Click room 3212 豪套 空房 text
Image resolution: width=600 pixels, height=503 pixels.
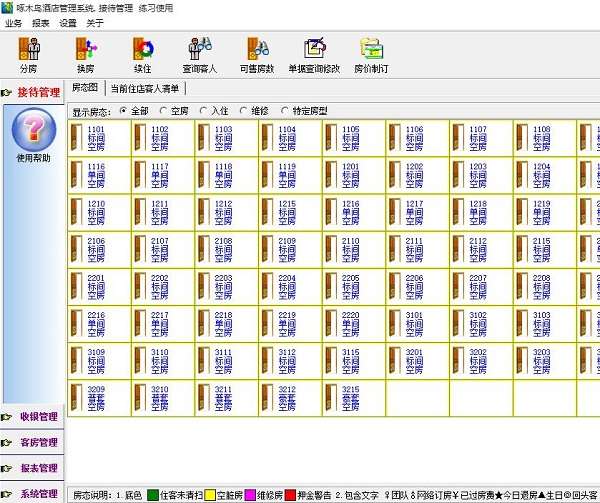[x=287, y=398]
